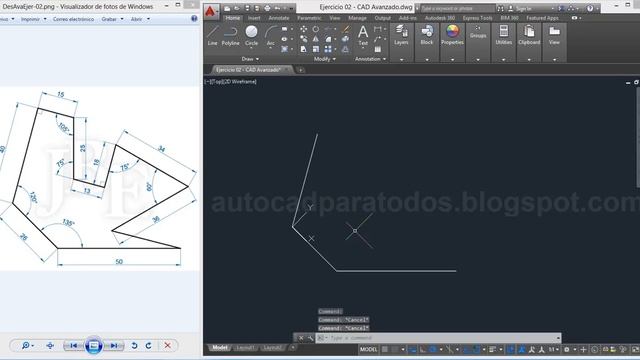The height and width of the screenshot is (360, 640).
Task: Rotate image clockwise in photo viewer
Action: click(x=149, y=346)
